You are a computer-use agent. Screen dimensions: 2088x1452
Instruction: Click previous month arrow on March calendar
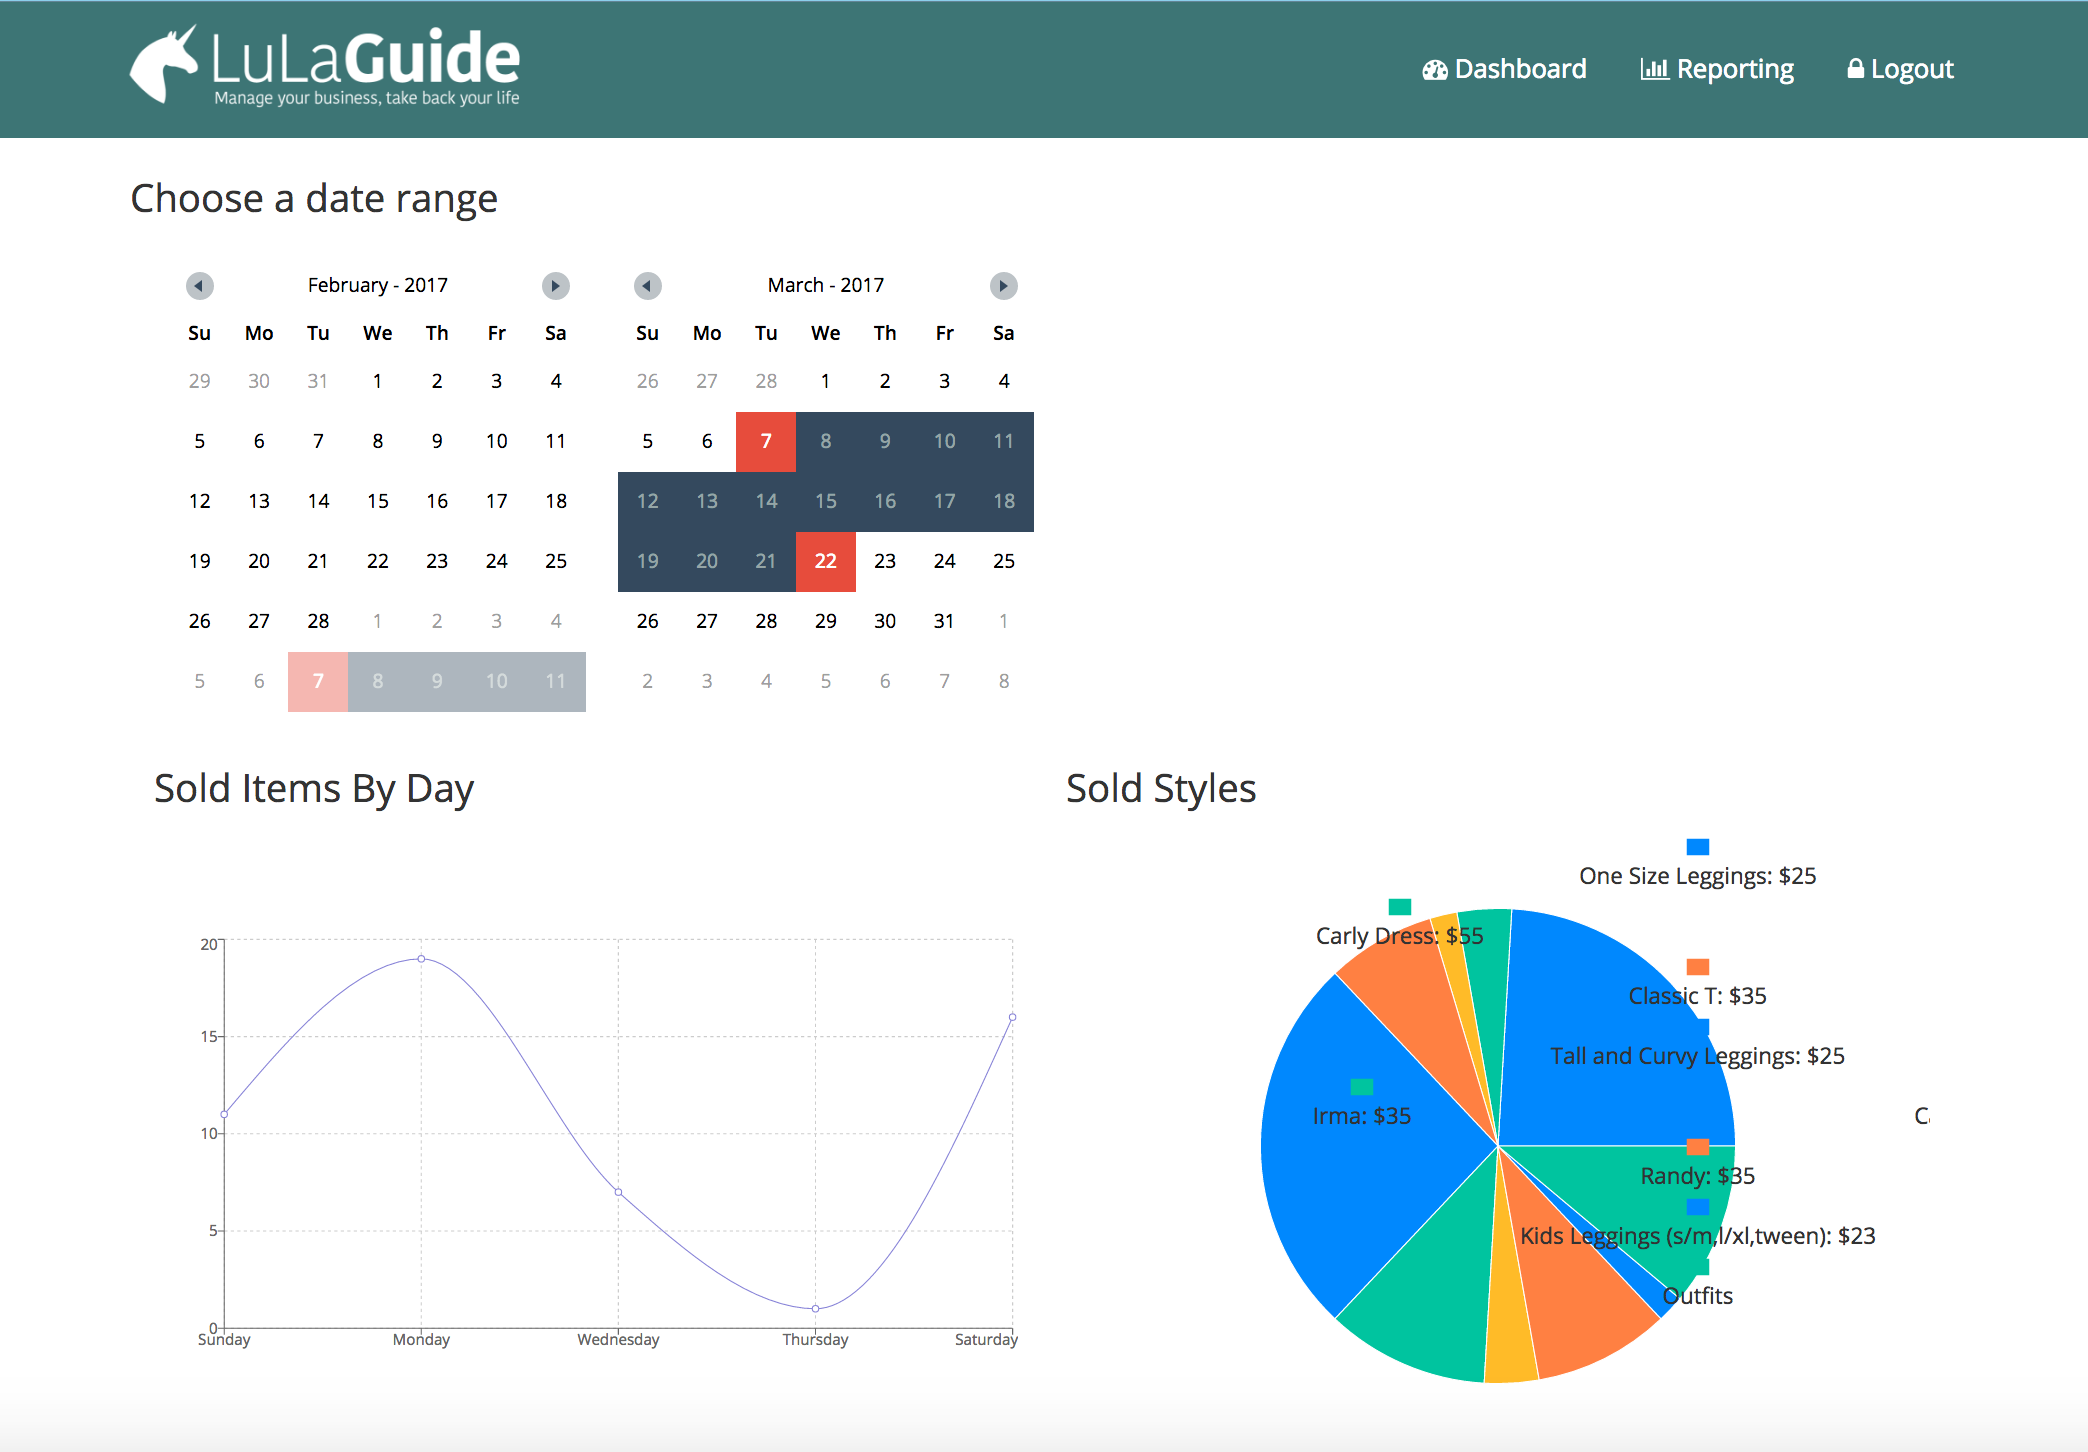(x=647, y=286)
